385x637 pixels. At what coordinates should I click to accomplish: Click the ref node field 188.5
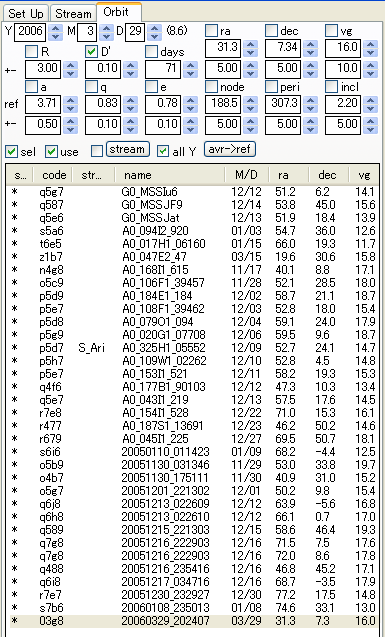(x=223, y=105)
